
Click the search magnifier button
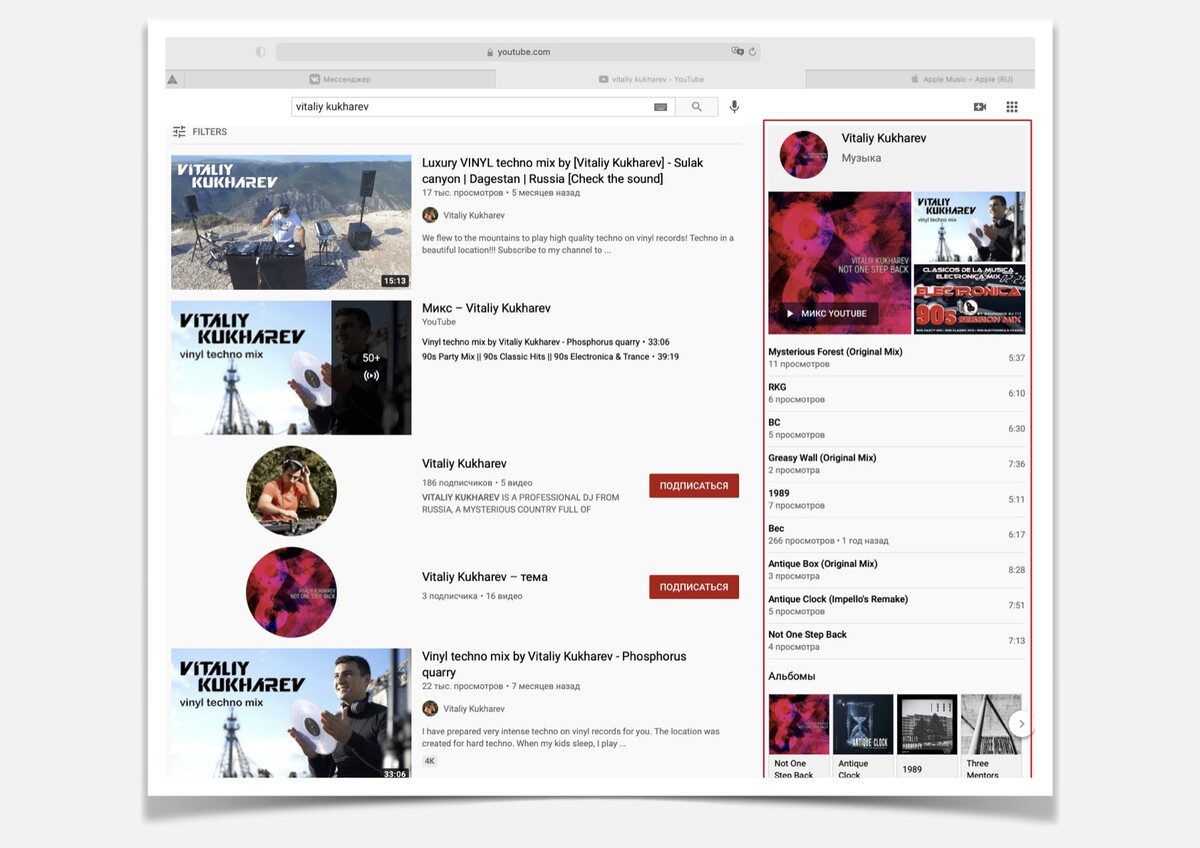coord(696,107)
